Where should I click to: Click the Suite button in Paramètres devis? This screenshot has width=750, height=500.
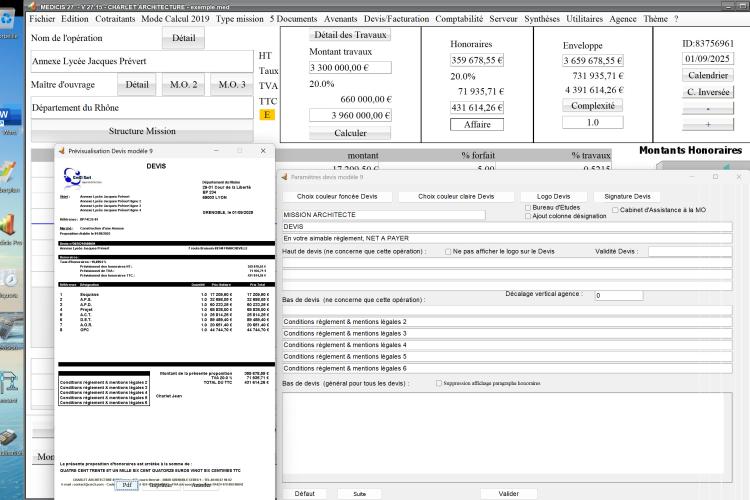pos(360,494)
